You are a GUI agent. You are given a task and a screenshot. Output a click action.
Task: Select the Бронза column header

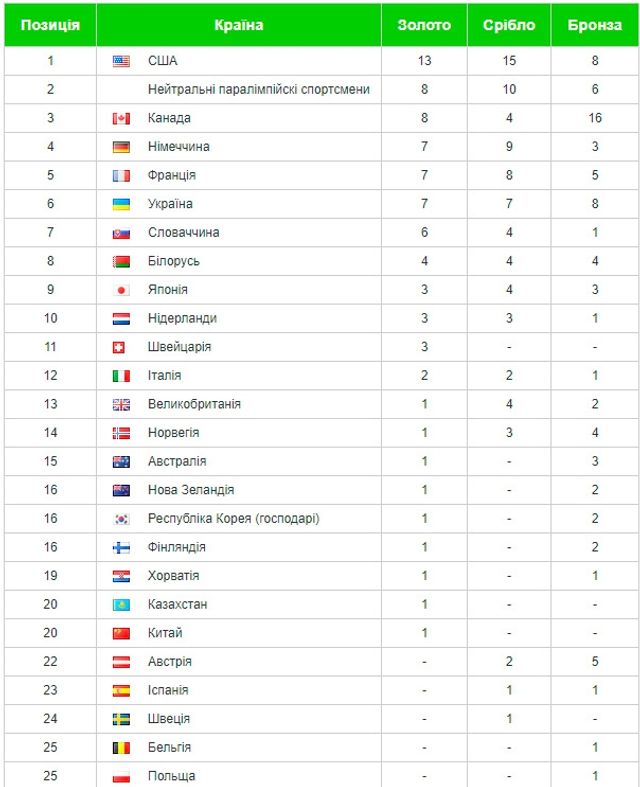coord(595,25)
